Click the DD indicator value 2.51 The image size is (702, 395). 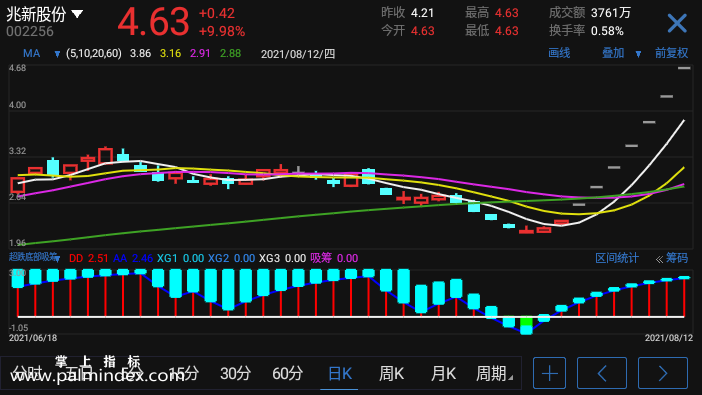click(98, 258)
